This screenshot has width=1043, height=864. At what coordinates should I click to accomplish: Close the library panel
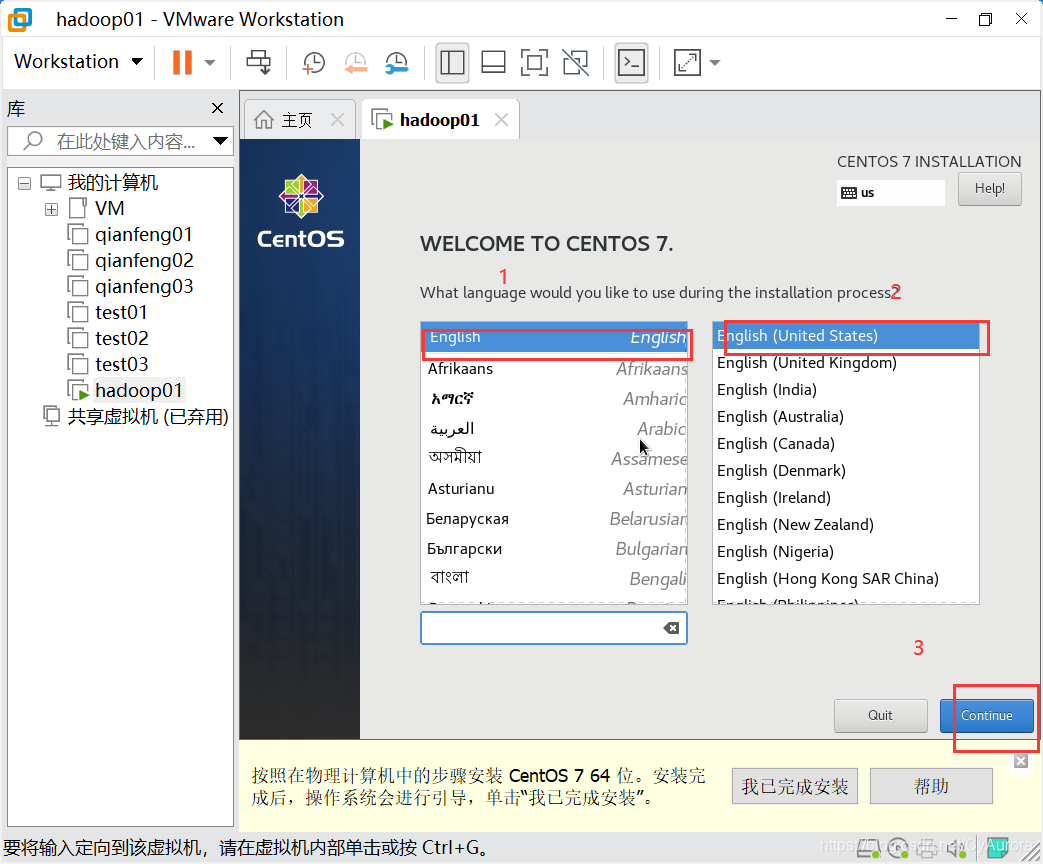pyautogui.click(x=217, y=108)
